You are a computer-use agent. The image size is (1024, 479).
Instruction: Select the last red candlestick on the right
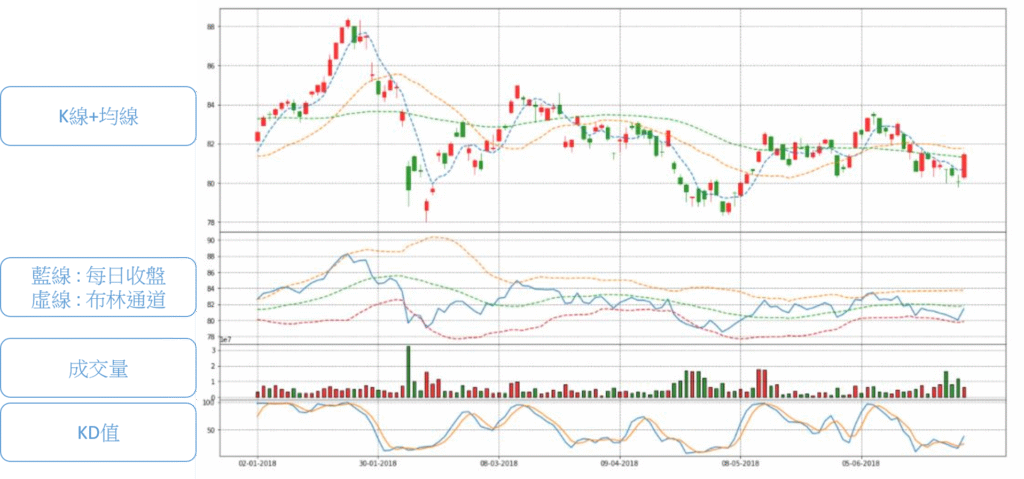[x=964, y=166]
